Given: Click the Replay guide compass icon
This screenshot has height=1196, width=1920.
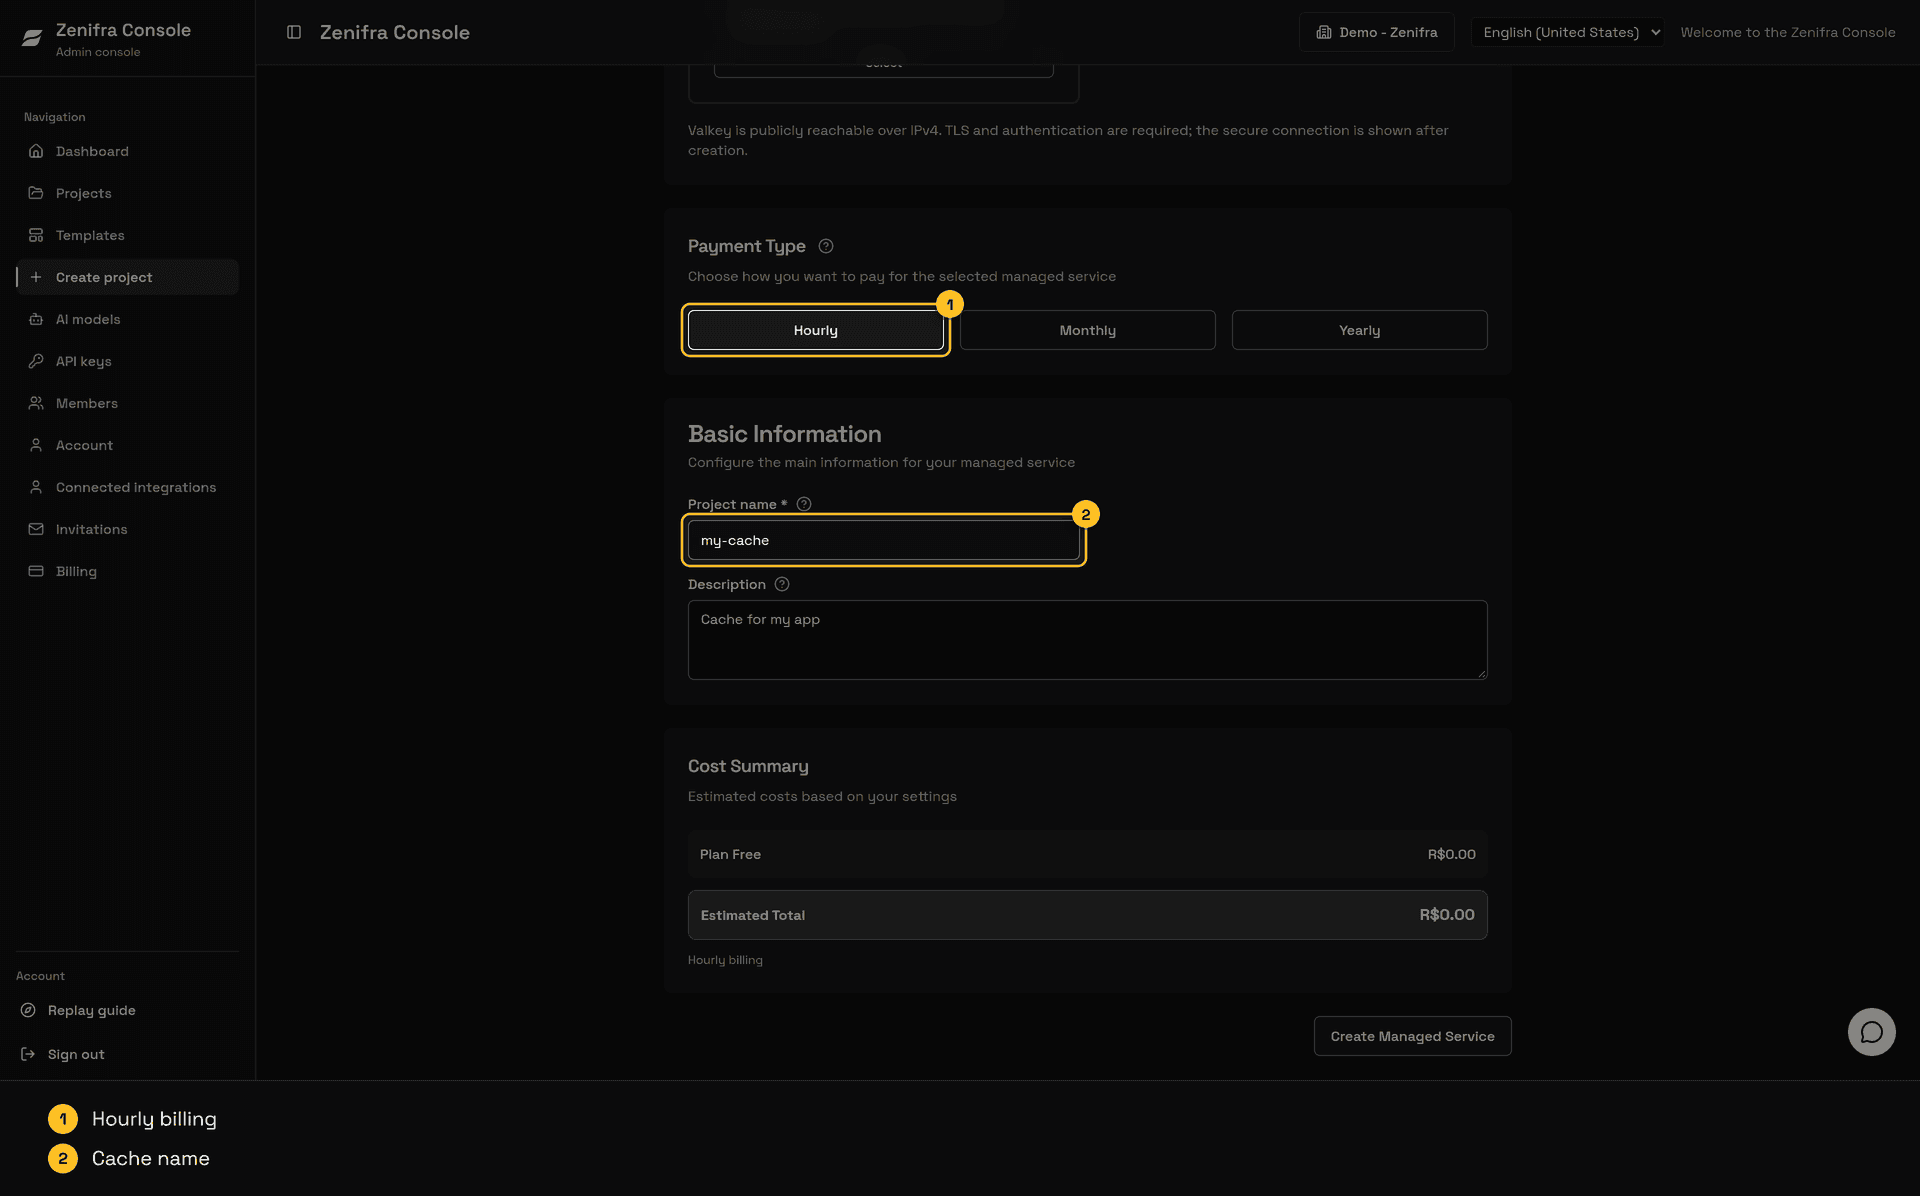Looking at the screenshot, I should (x=28, y=1010).
